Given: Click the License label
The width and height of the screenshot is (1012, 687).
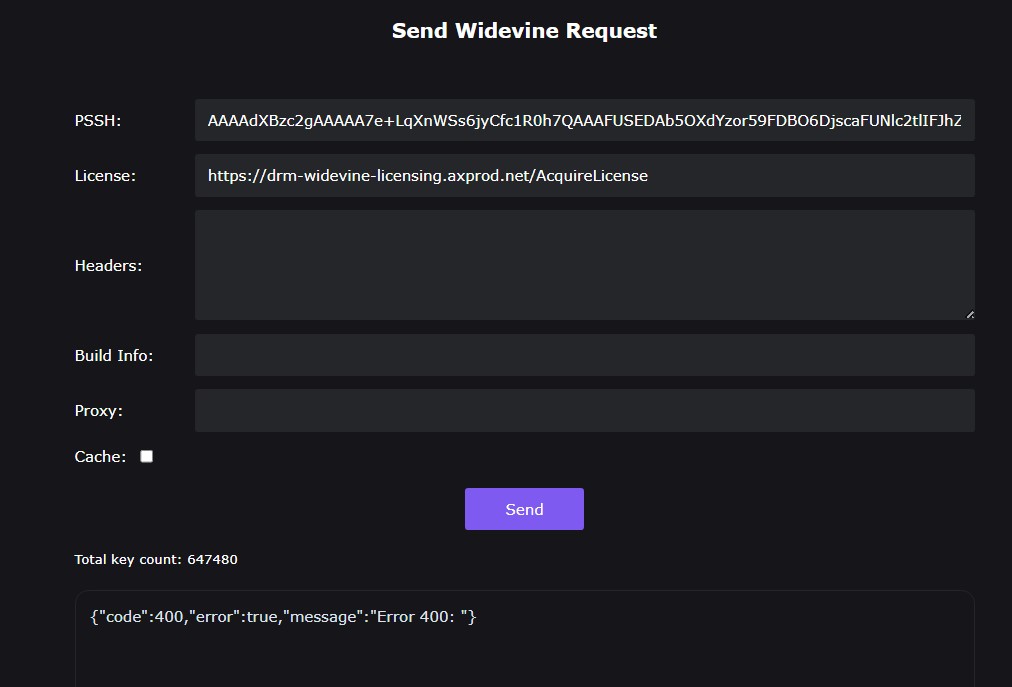Looking at the screenshot, I should tap(105, 176).
